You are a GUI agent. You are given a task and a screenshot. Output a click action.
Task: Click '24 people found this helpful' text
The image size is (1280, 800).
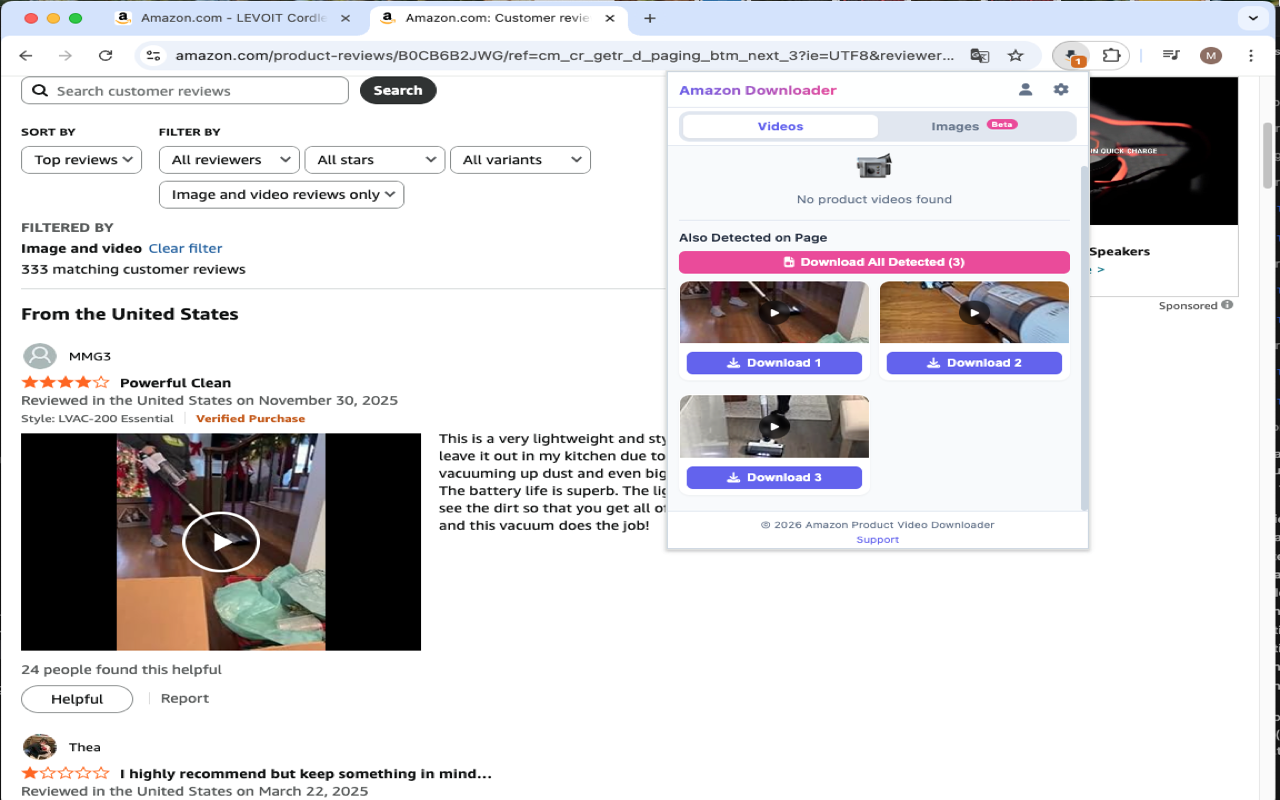121,670
